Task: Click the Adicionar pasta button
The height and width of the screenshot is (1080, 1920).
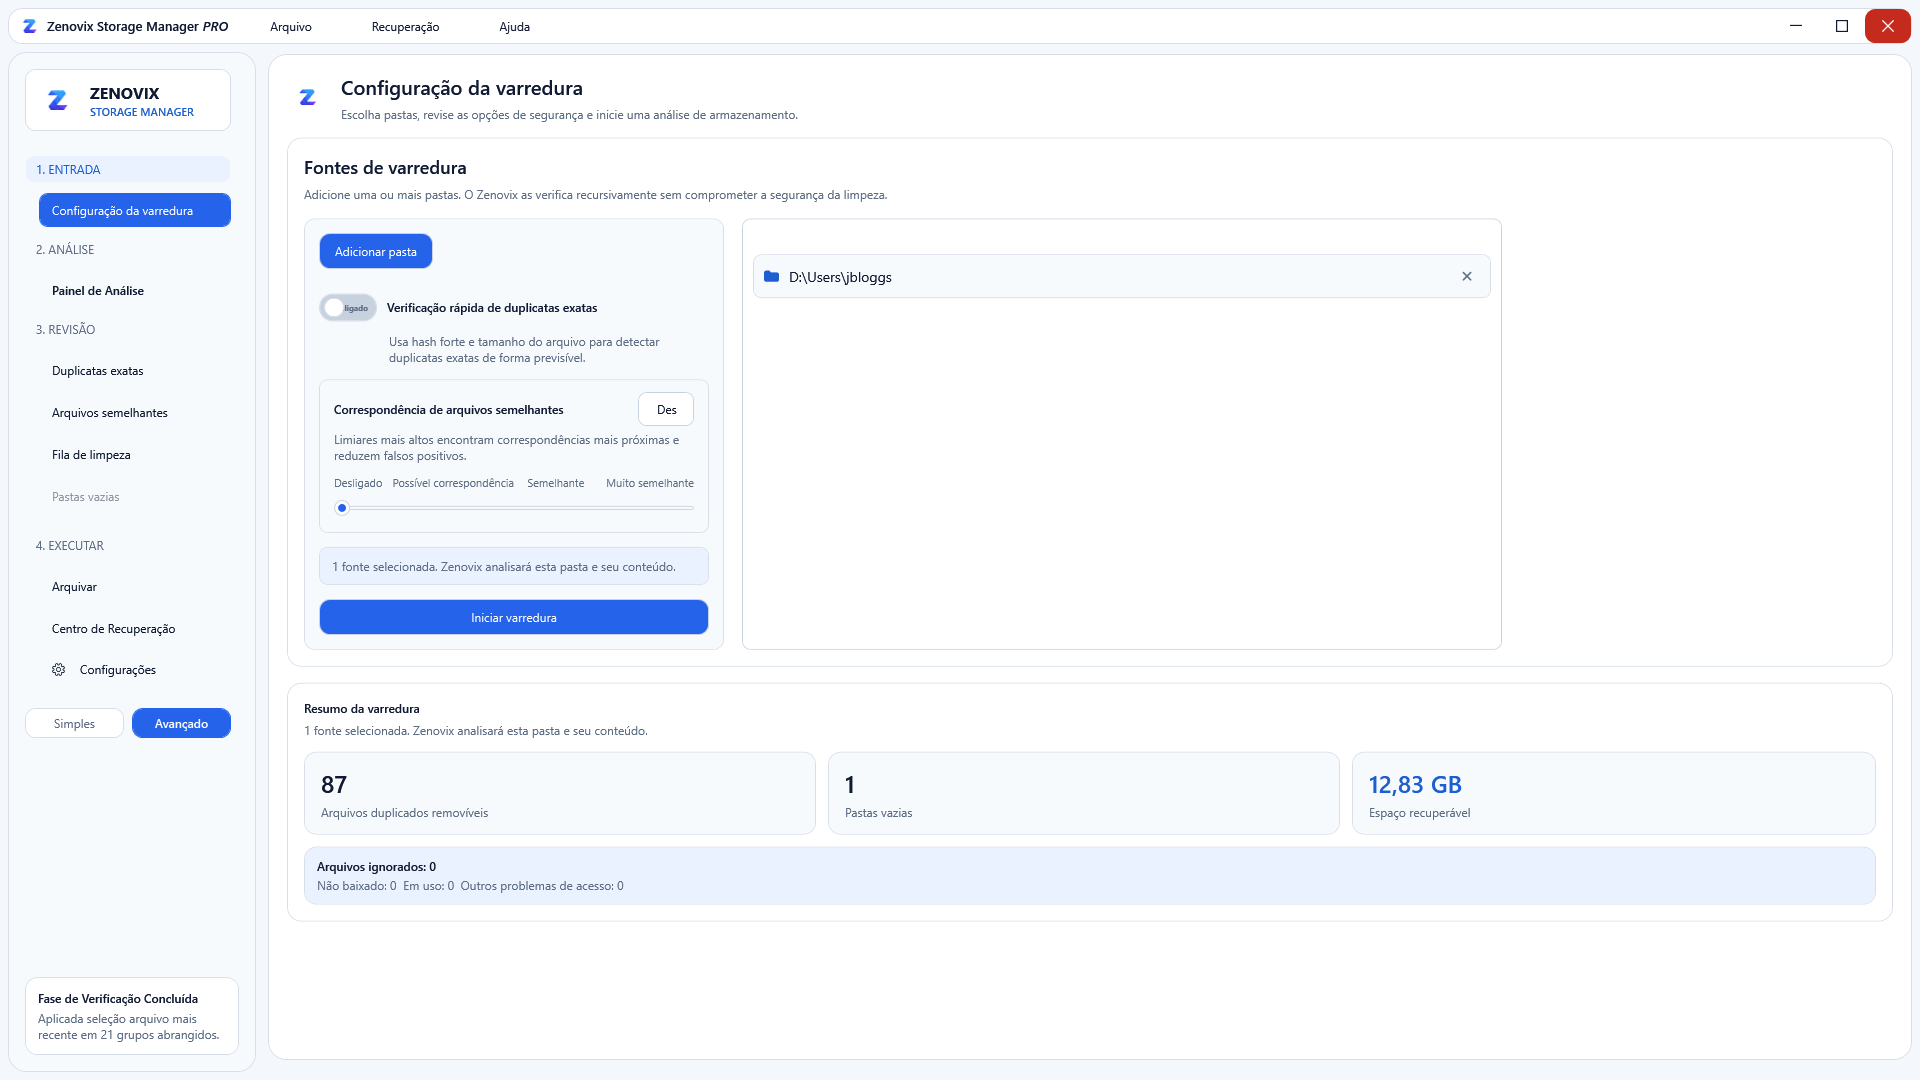Action: [376, 252]
